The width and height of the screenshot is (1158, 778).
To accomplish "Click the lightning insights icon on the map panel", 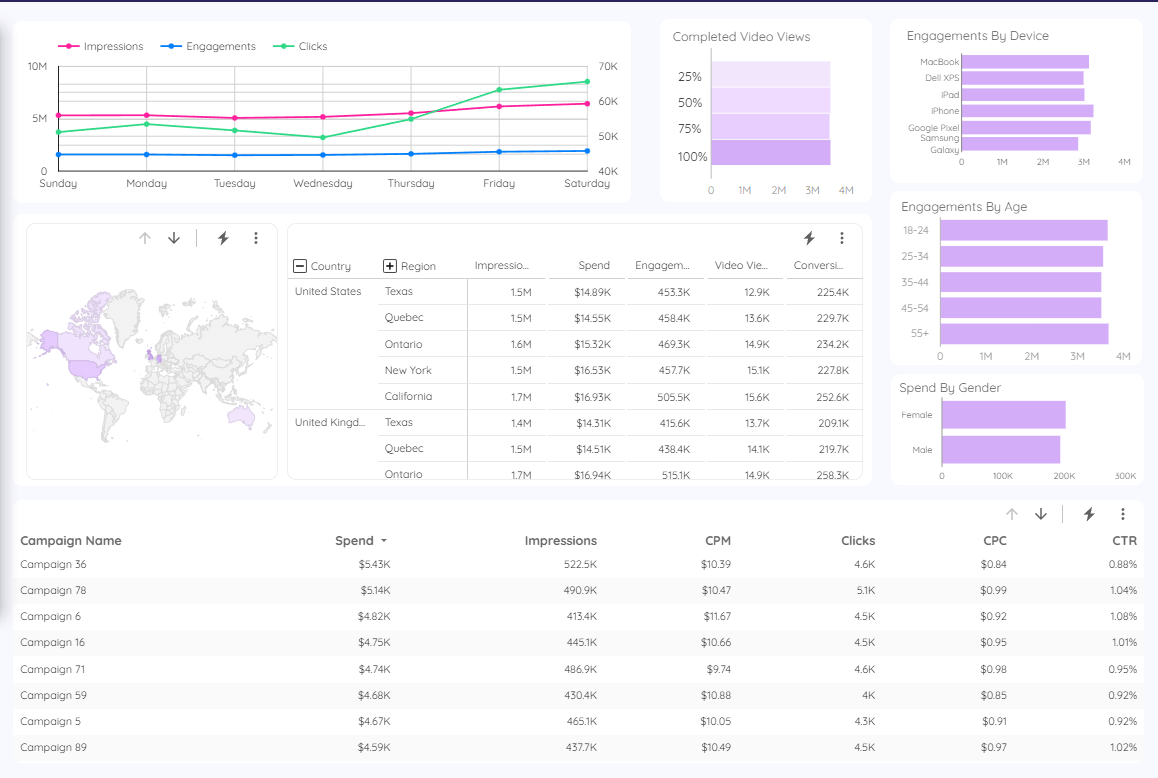I will pyautogui.click(x=222, y=238).
